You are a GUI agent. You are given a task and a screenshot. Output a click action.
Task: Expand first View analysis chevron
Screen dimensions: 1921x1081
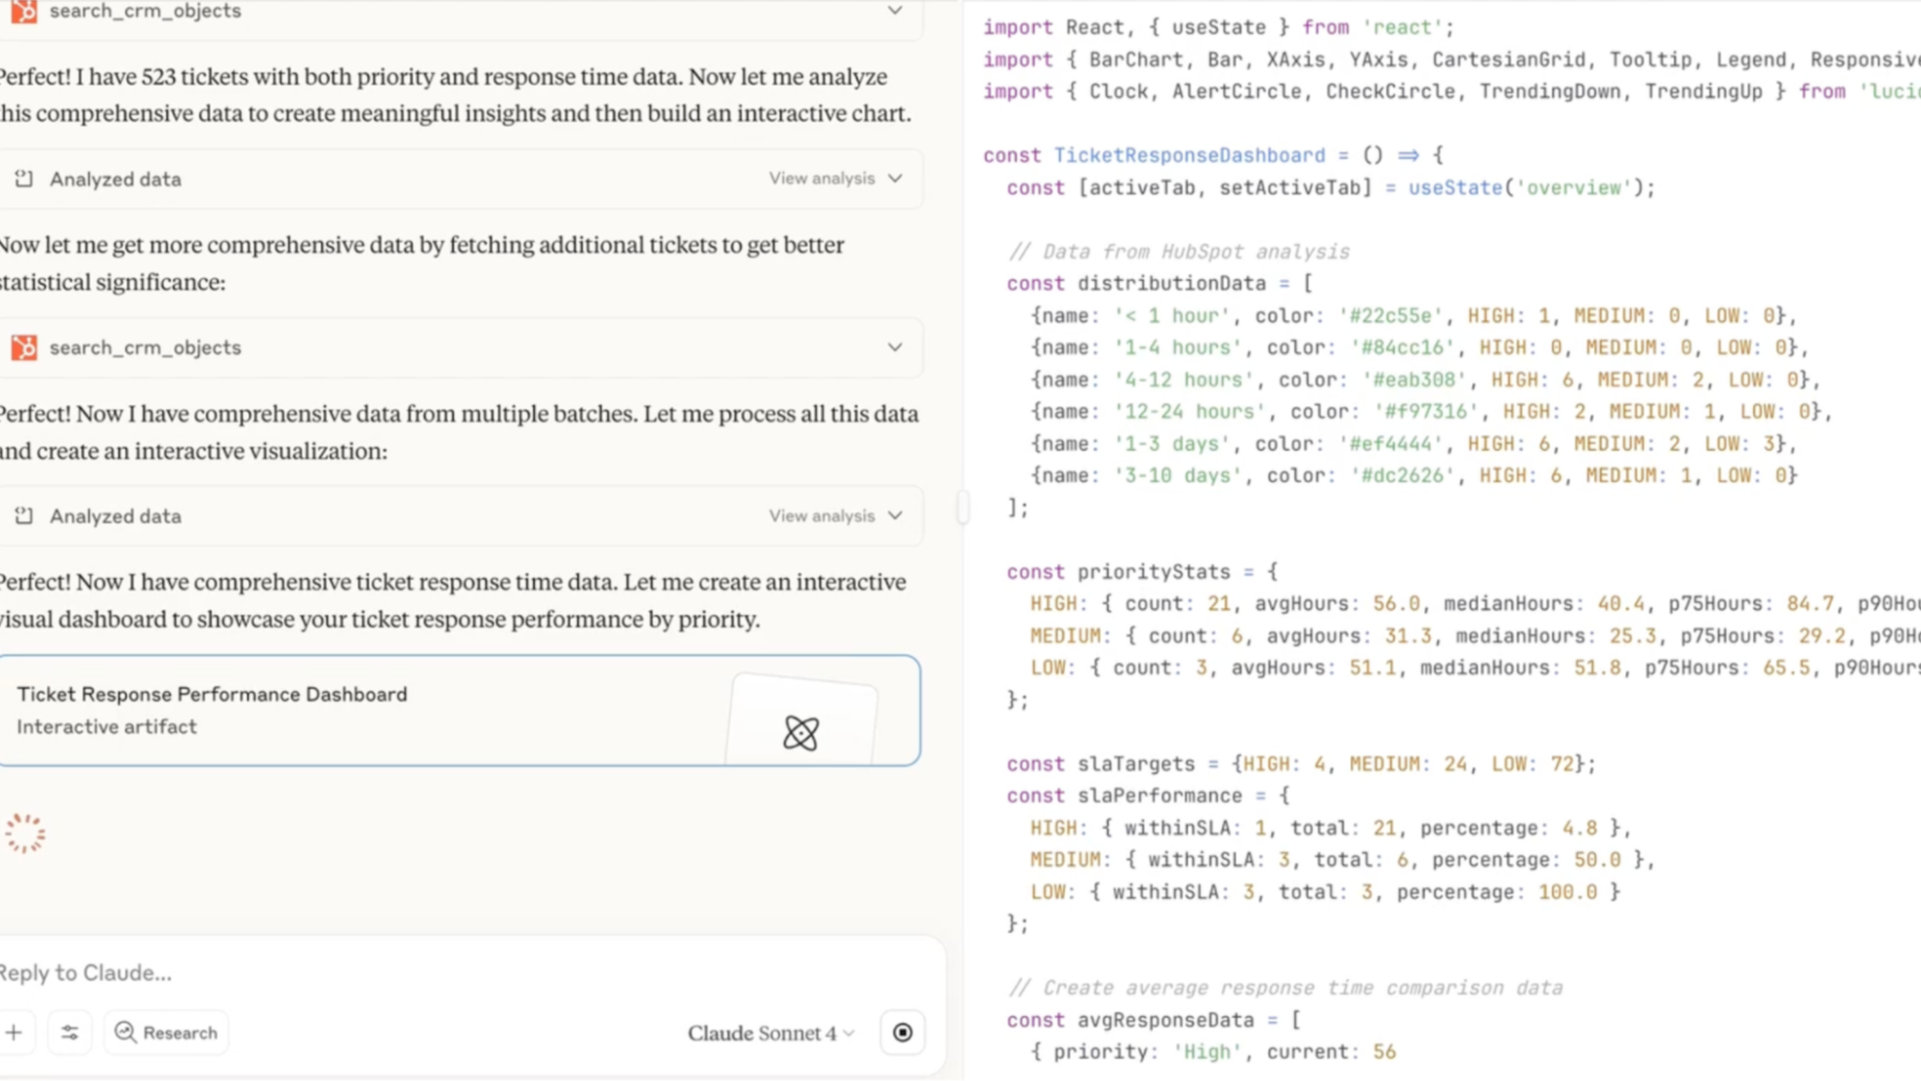[x=895, y=179]
